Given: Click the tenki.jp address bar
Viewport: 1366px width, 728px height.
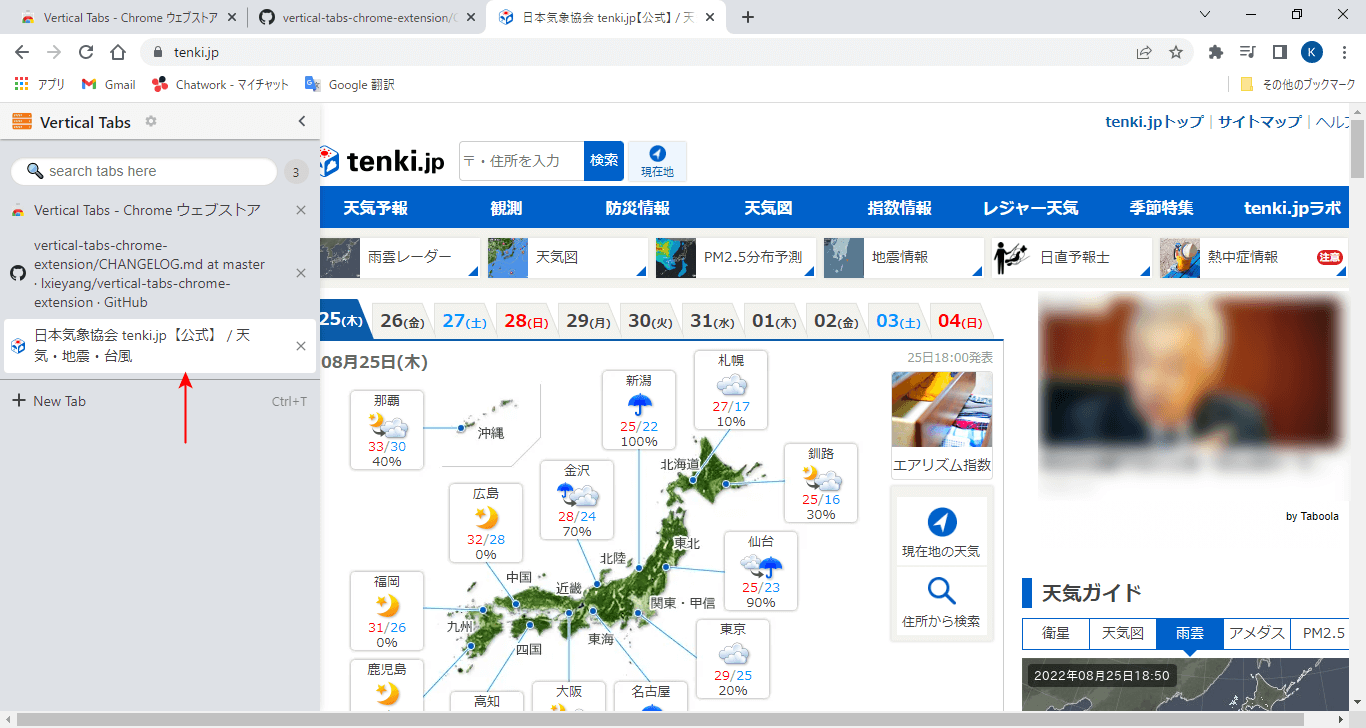Looking at the screenshot, I should click(x=640, y=52).
